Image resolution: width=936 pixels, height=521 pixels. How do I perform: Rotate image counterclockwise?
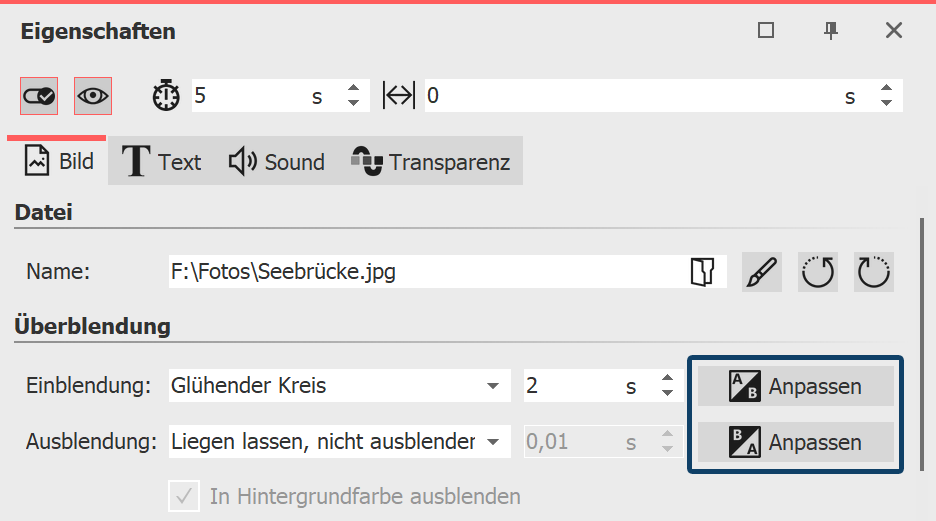click(818, 272)
